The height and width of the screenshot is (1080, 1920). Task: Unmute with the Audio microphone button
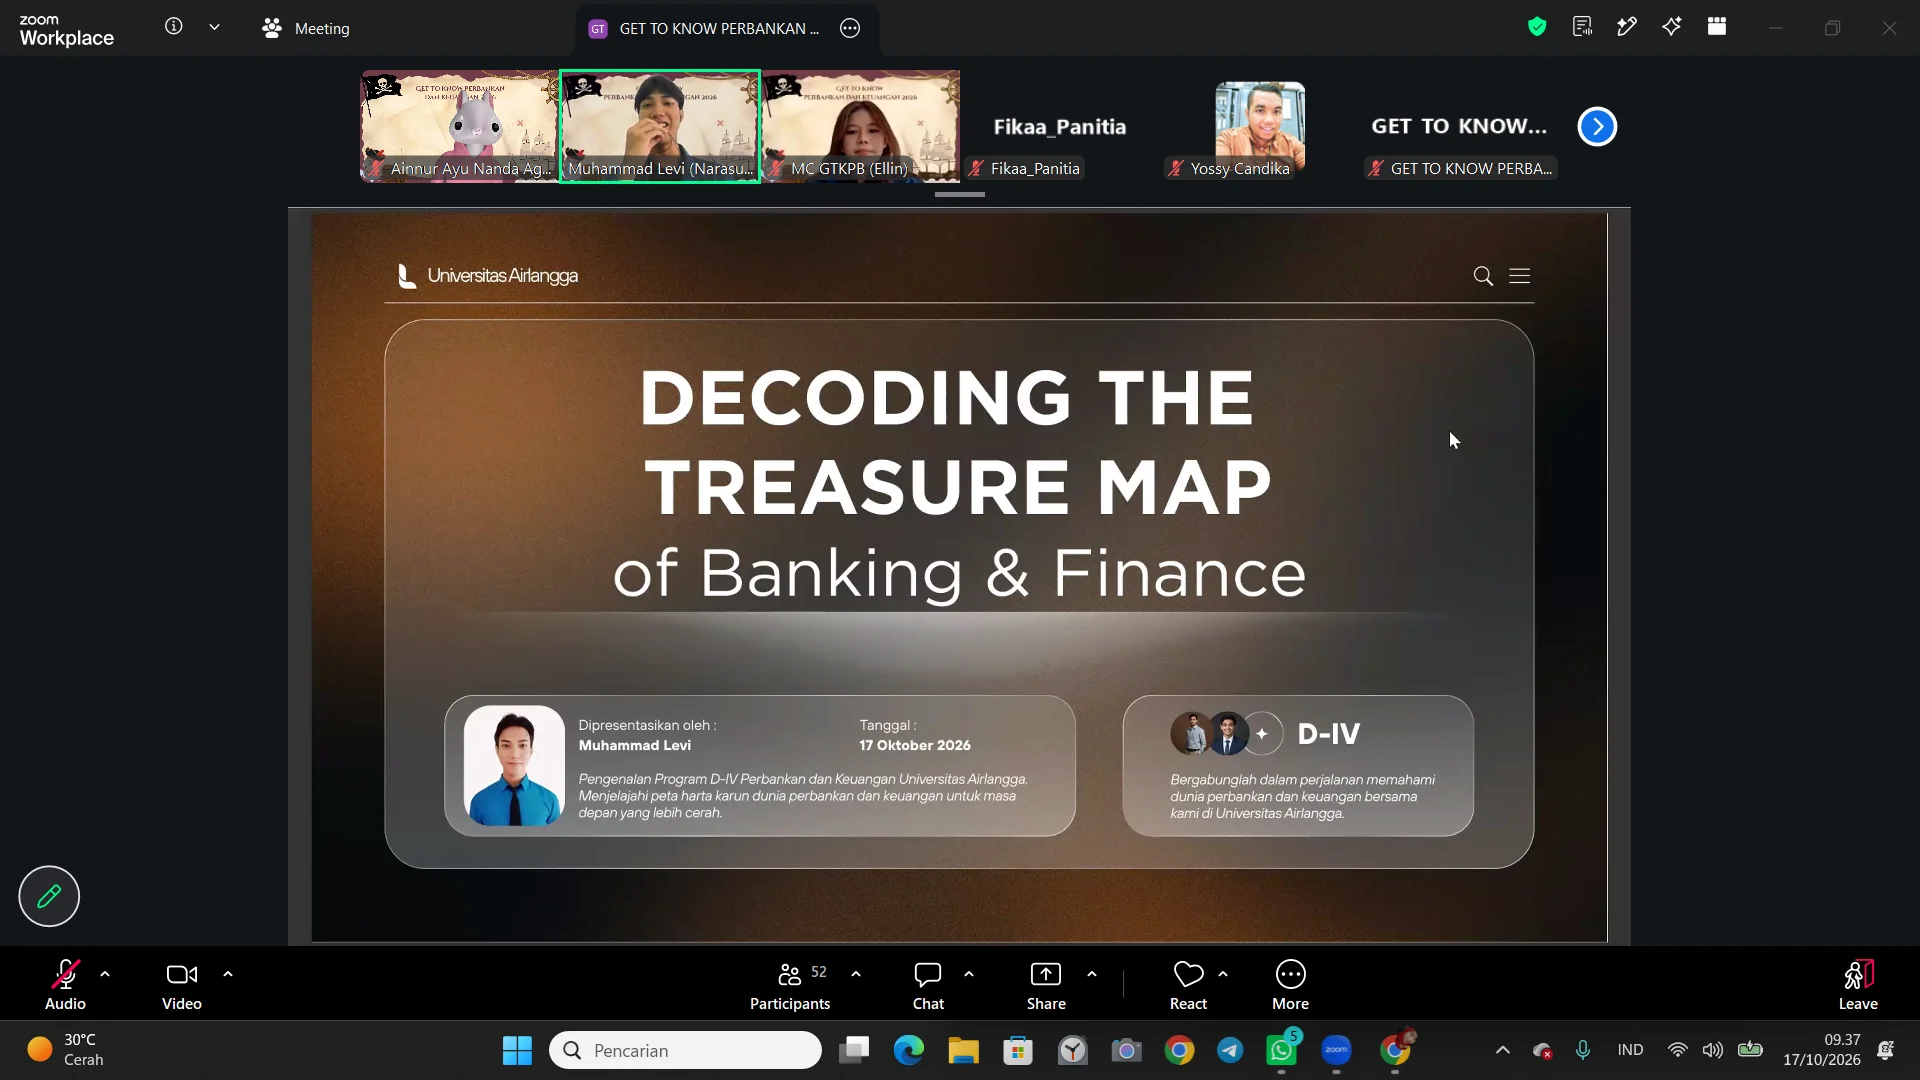pyautogui.click(x=65, y=985)
